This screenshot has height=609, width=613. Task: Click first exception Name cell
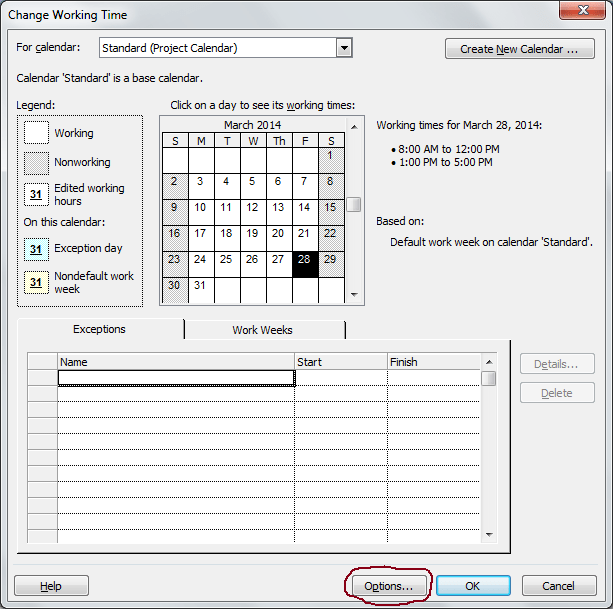[176, 378]
